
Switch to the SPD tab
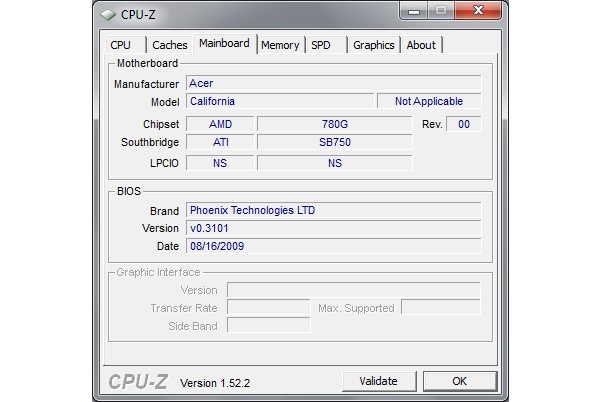coord(325,45)
